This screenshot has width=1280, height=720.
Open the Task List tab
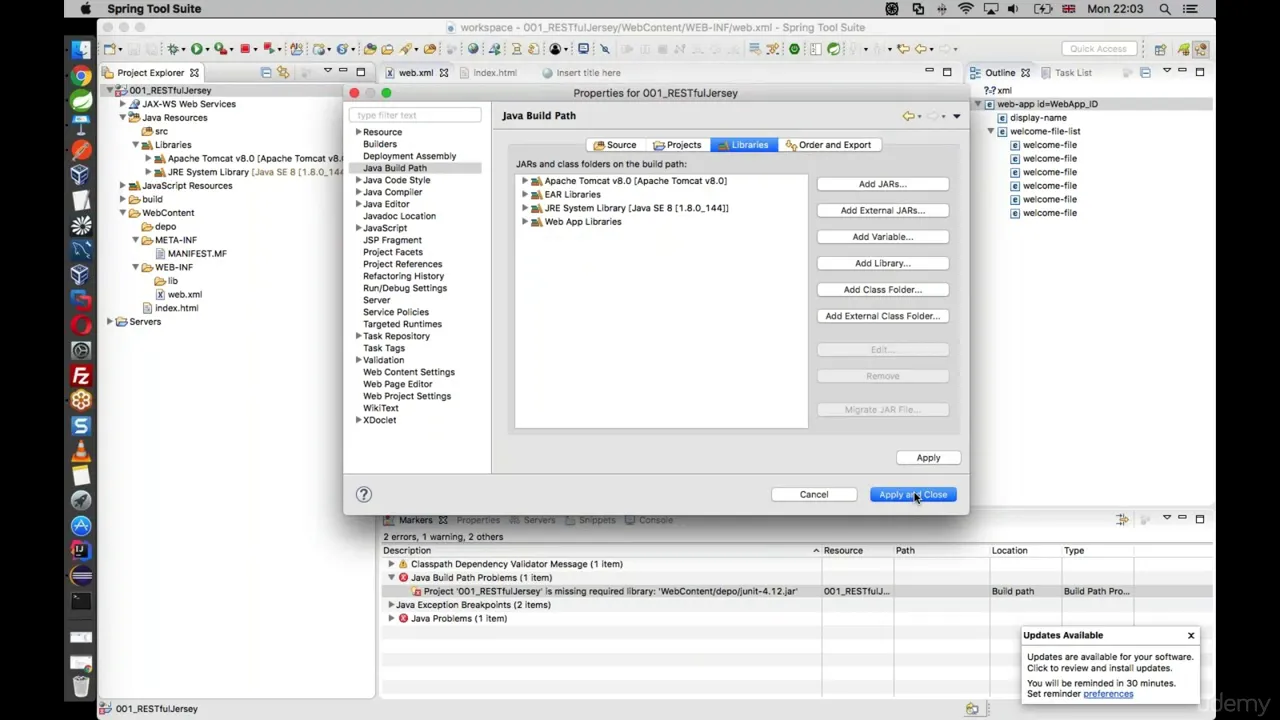(1066, 73)
